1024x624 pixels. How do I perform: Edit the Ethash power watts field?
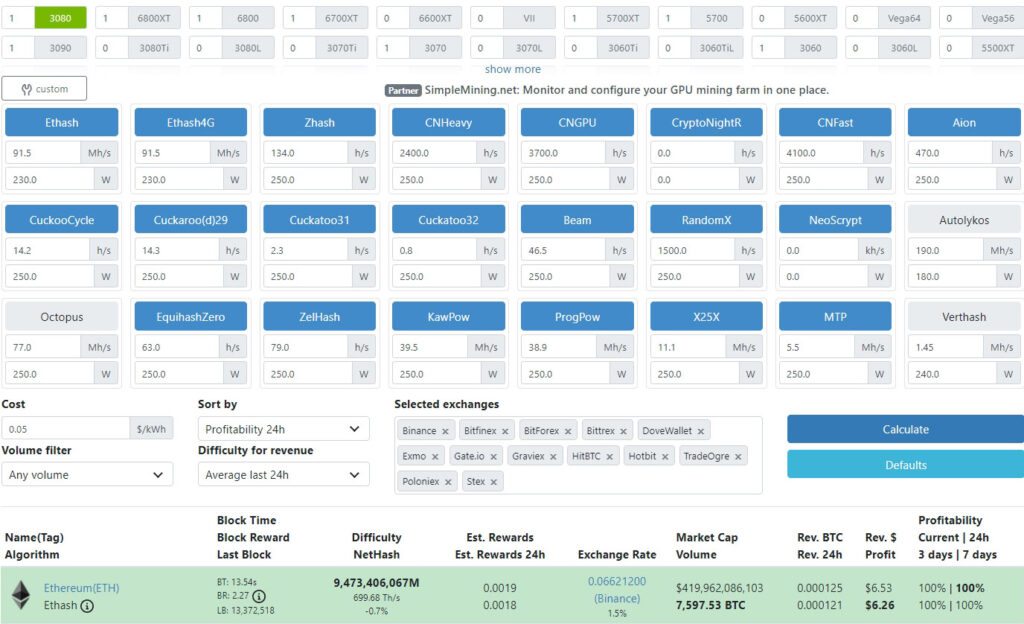pyautogui.click(x=50, y=179)
